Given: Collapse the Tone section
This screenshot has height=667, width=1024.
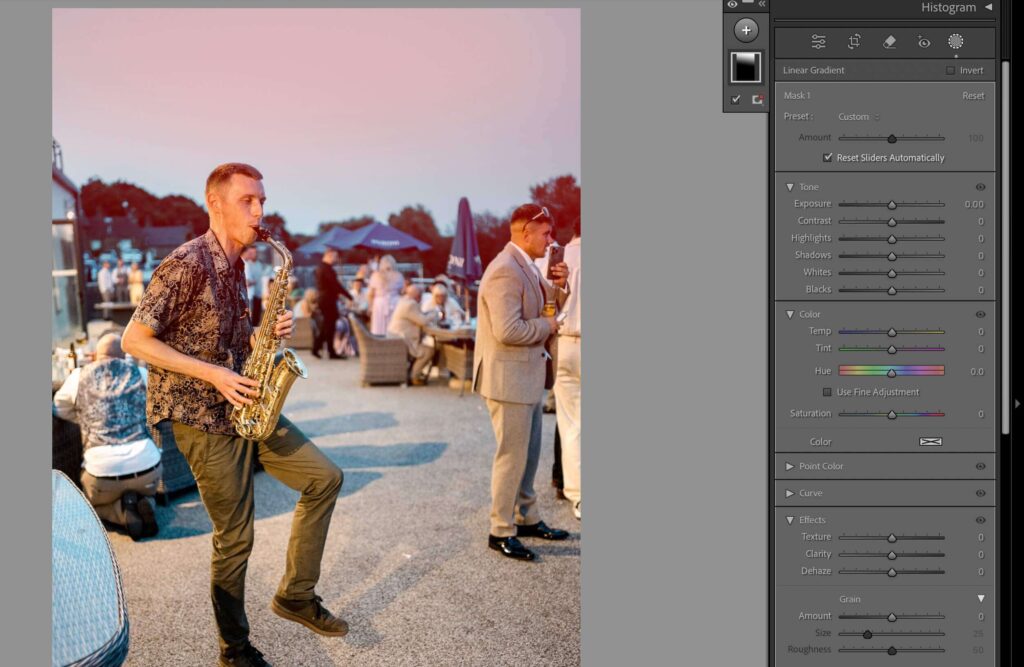Looking at the screenshot, I should point(790,186).
